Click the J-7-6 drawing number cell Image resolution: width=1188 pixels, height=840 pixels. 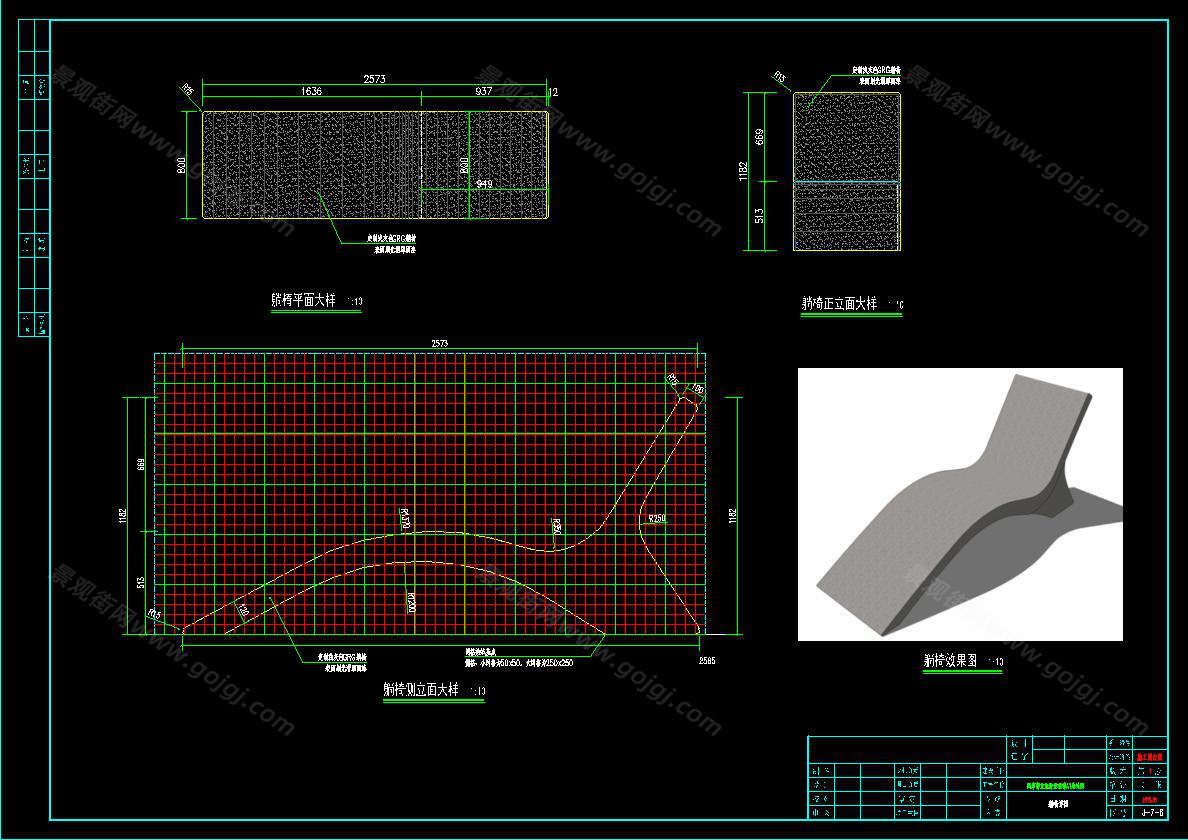coord(1151,813)
